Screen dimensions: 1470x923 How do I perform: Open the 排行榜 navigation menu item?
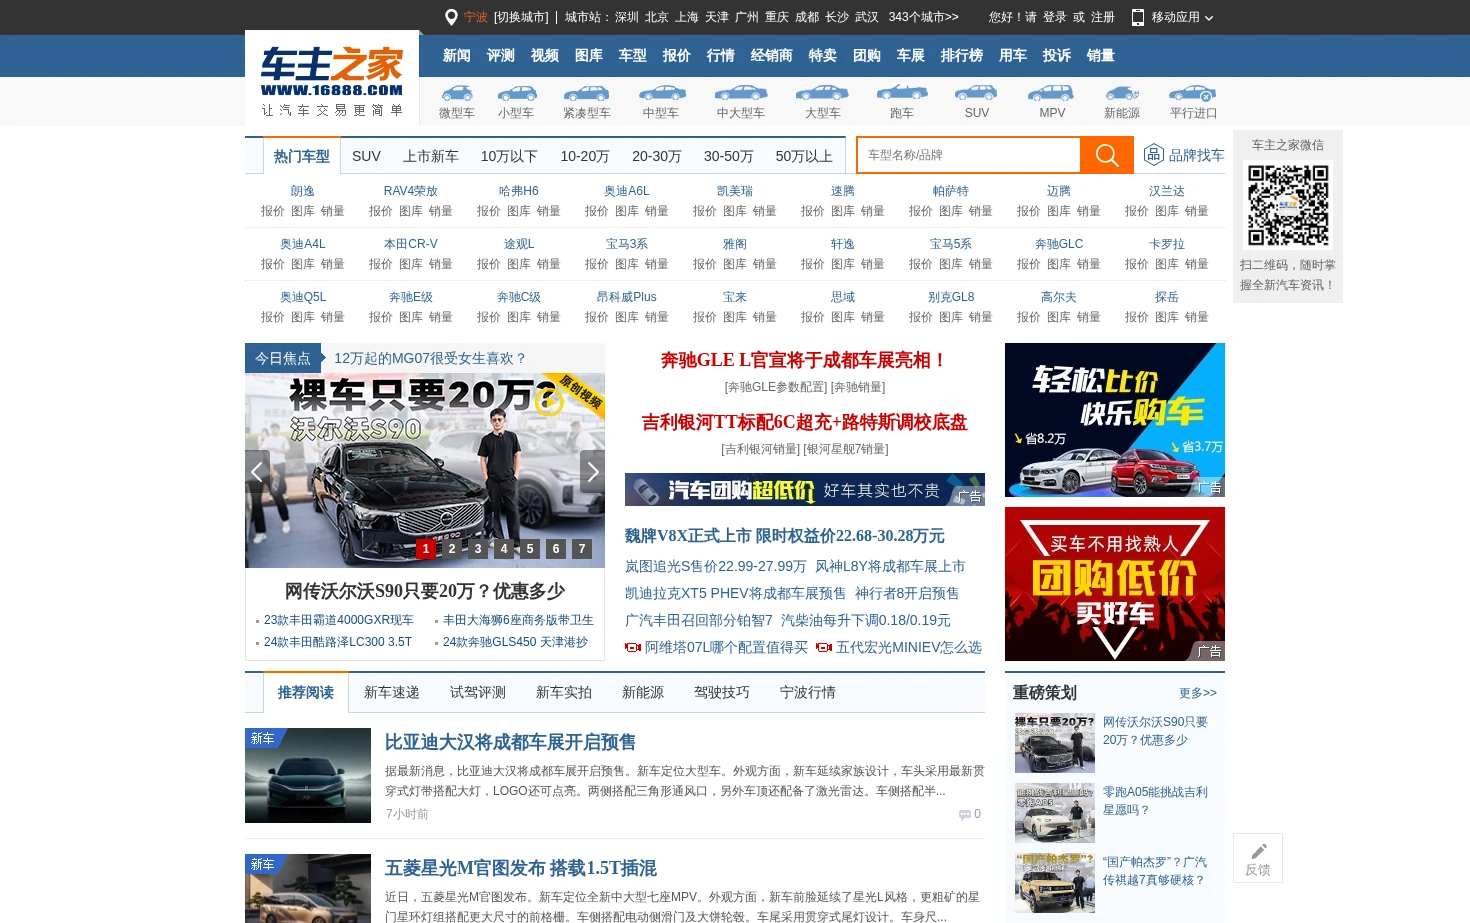coord(962,56)
